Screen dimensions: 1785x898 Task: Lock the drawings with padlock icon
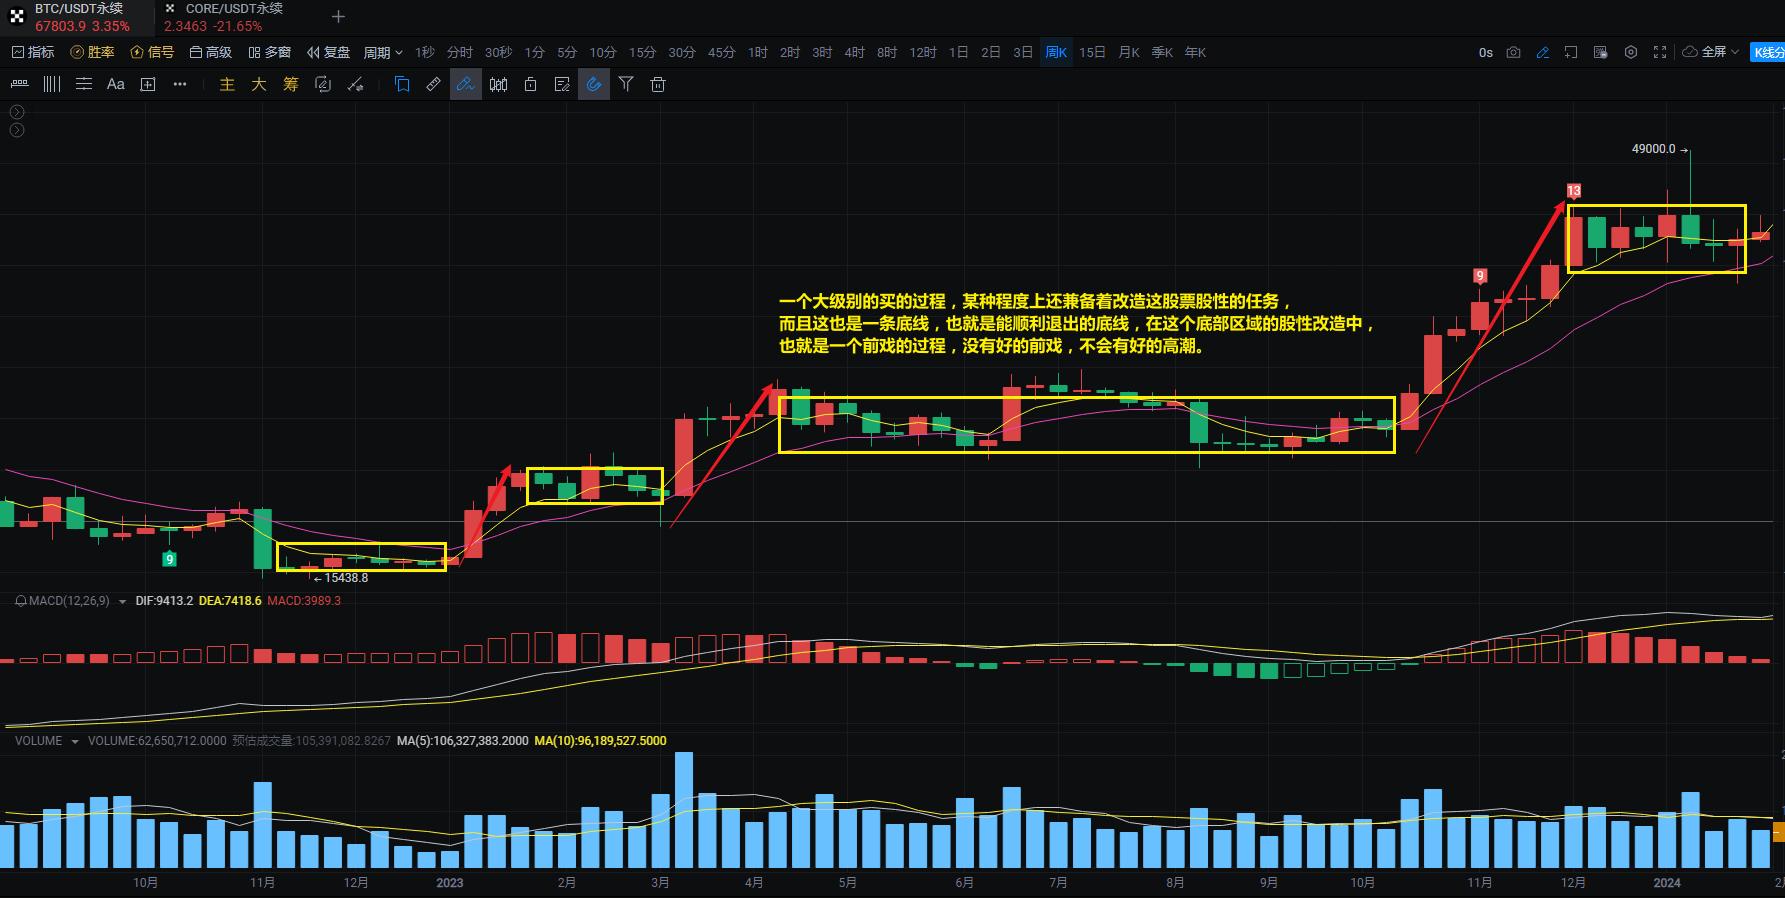(x=530, y=84)
